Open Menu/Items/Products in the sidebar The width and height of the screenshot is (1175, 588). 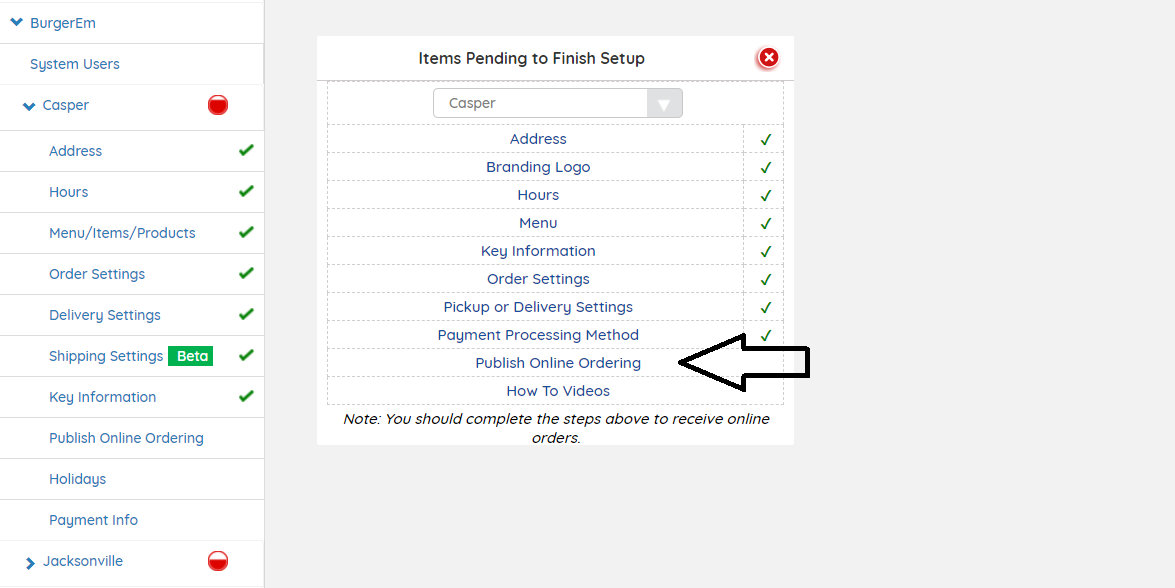tap(122, 233)
